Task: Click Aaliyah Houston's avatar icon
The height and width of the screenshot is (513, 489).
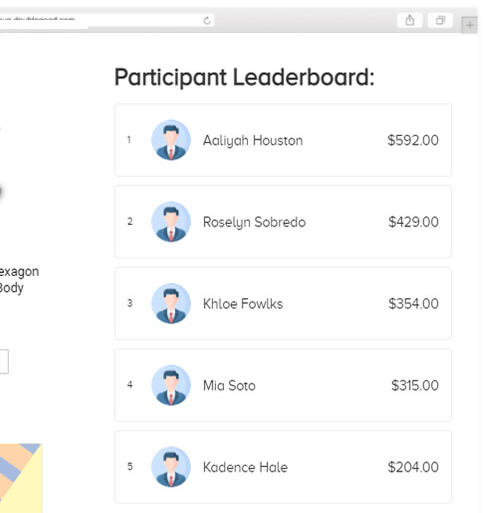Action: (171, 140)
